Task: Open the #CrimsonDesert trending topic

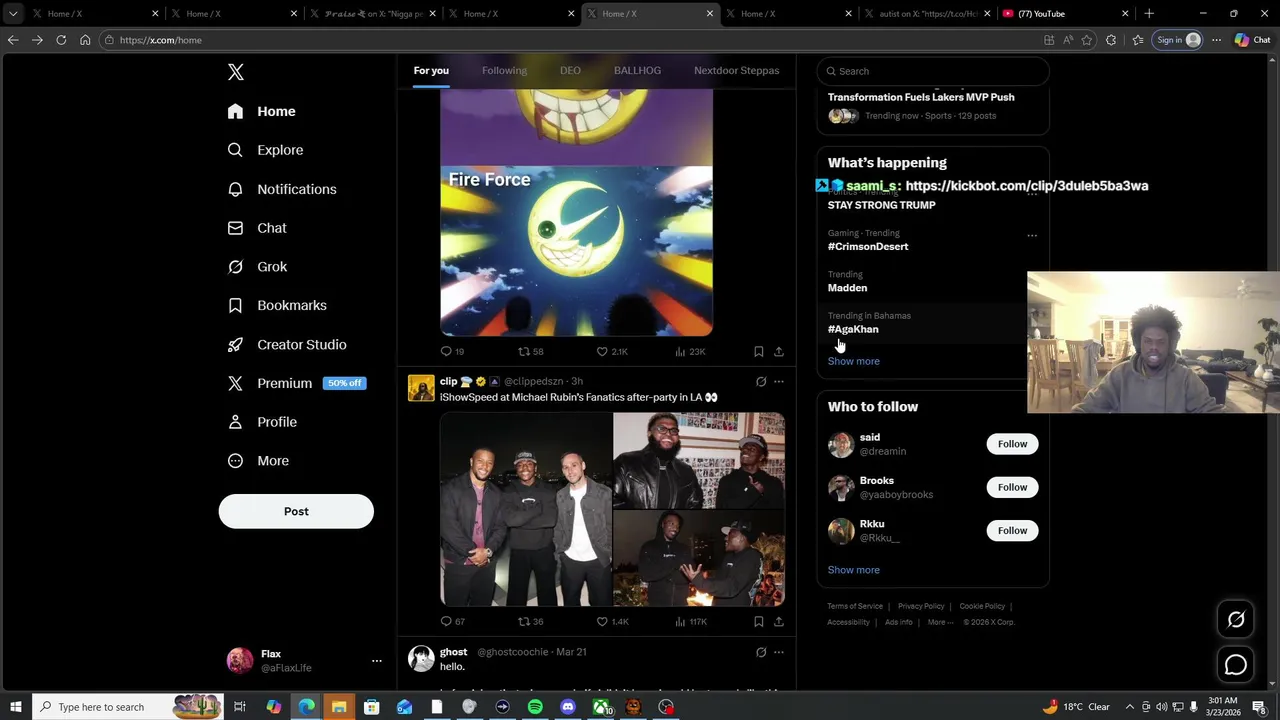Action: point(868,246)
